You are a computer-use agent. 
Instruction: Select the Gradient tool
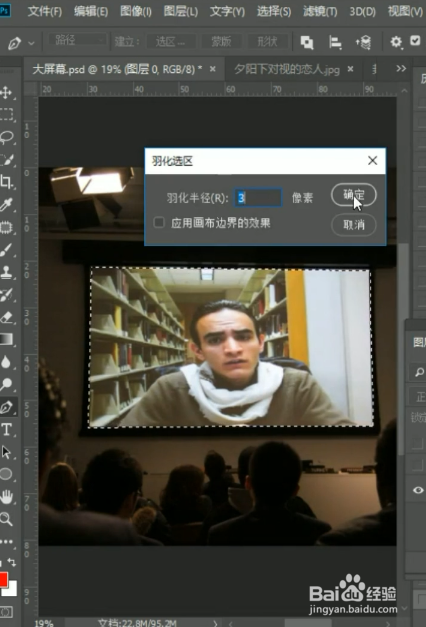point(6,339)
